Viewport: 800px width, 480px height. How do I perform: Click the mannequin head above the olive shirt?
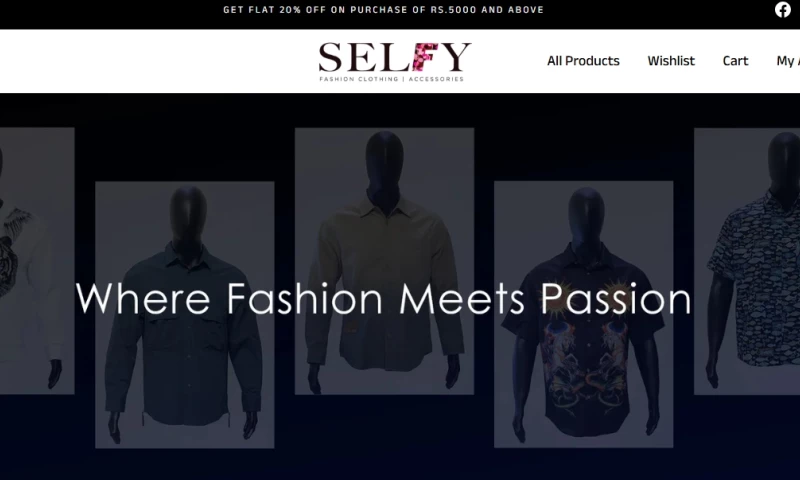coord(385,166)
